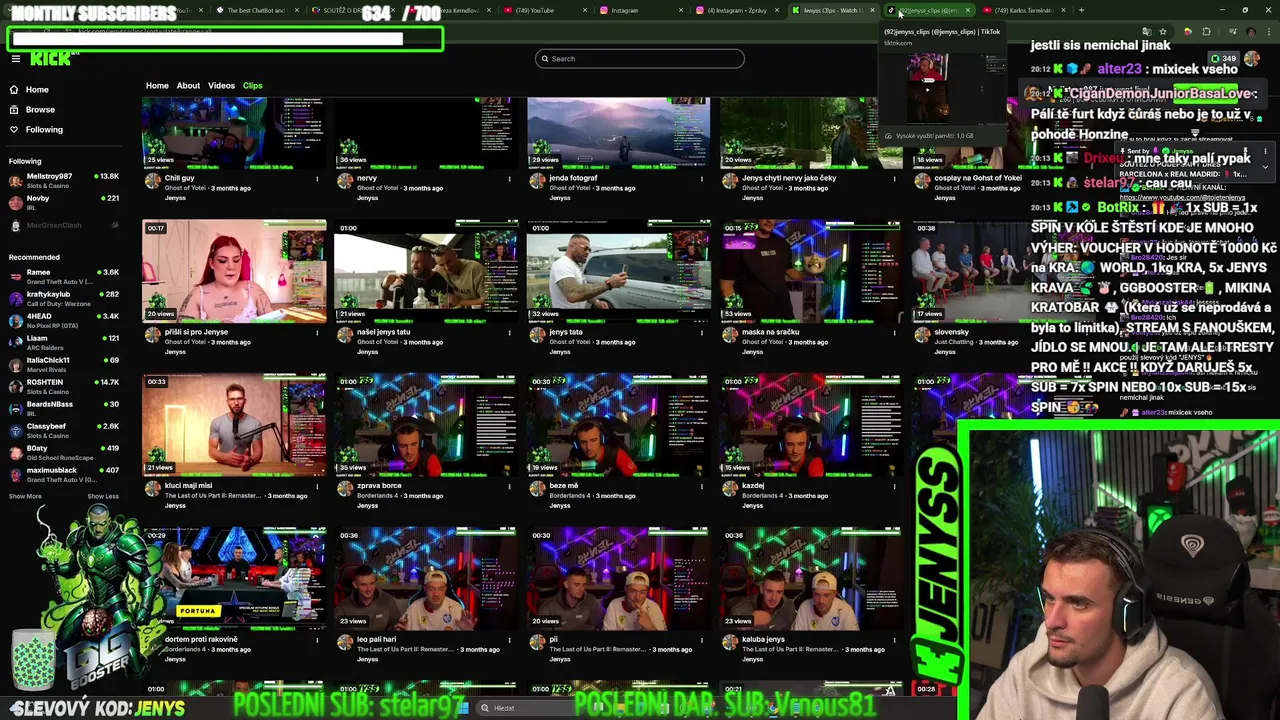Click the channel avatar beside 'kazdej' clip
The width and height of the screenshot is (1280, 720).
(x=729, y=489)
